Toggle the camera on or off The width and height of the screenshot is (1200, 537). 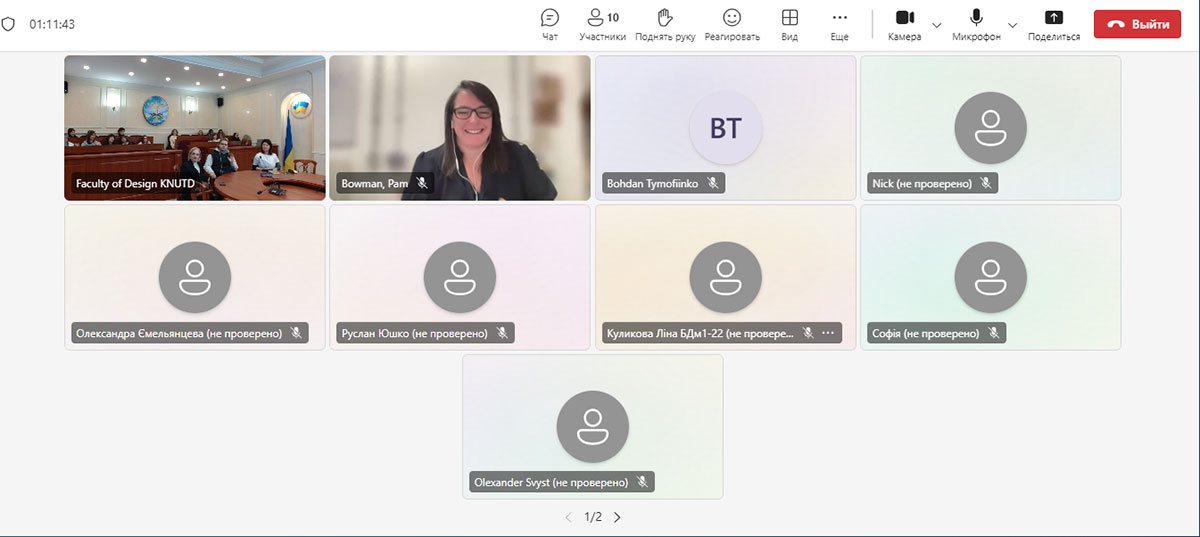[x=904, y=24]
